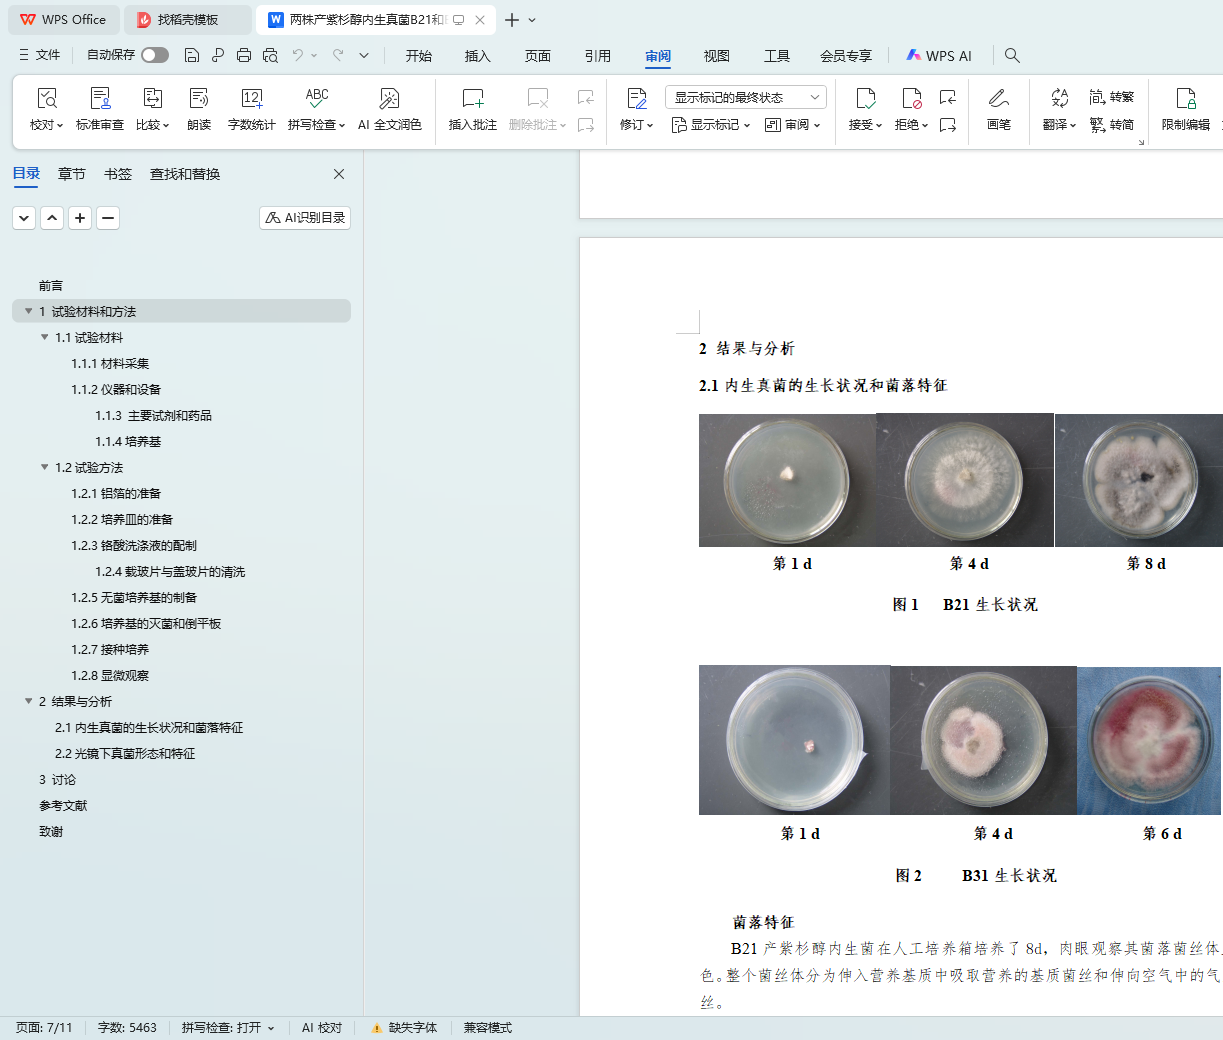Viewport: 1223px width, 1040px height.
Task: Click the B21 day 8 culture image
Action: tap(1140, 480)
